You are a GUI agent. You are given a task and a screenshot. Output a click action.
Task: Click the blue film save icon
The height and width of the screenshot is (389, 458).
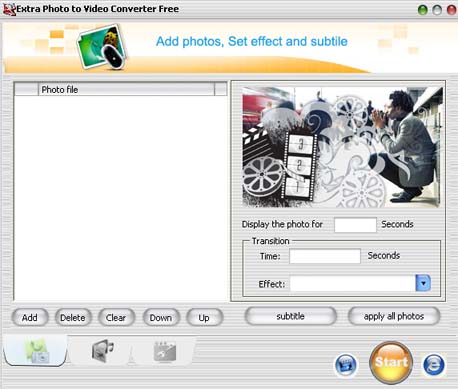346,365
